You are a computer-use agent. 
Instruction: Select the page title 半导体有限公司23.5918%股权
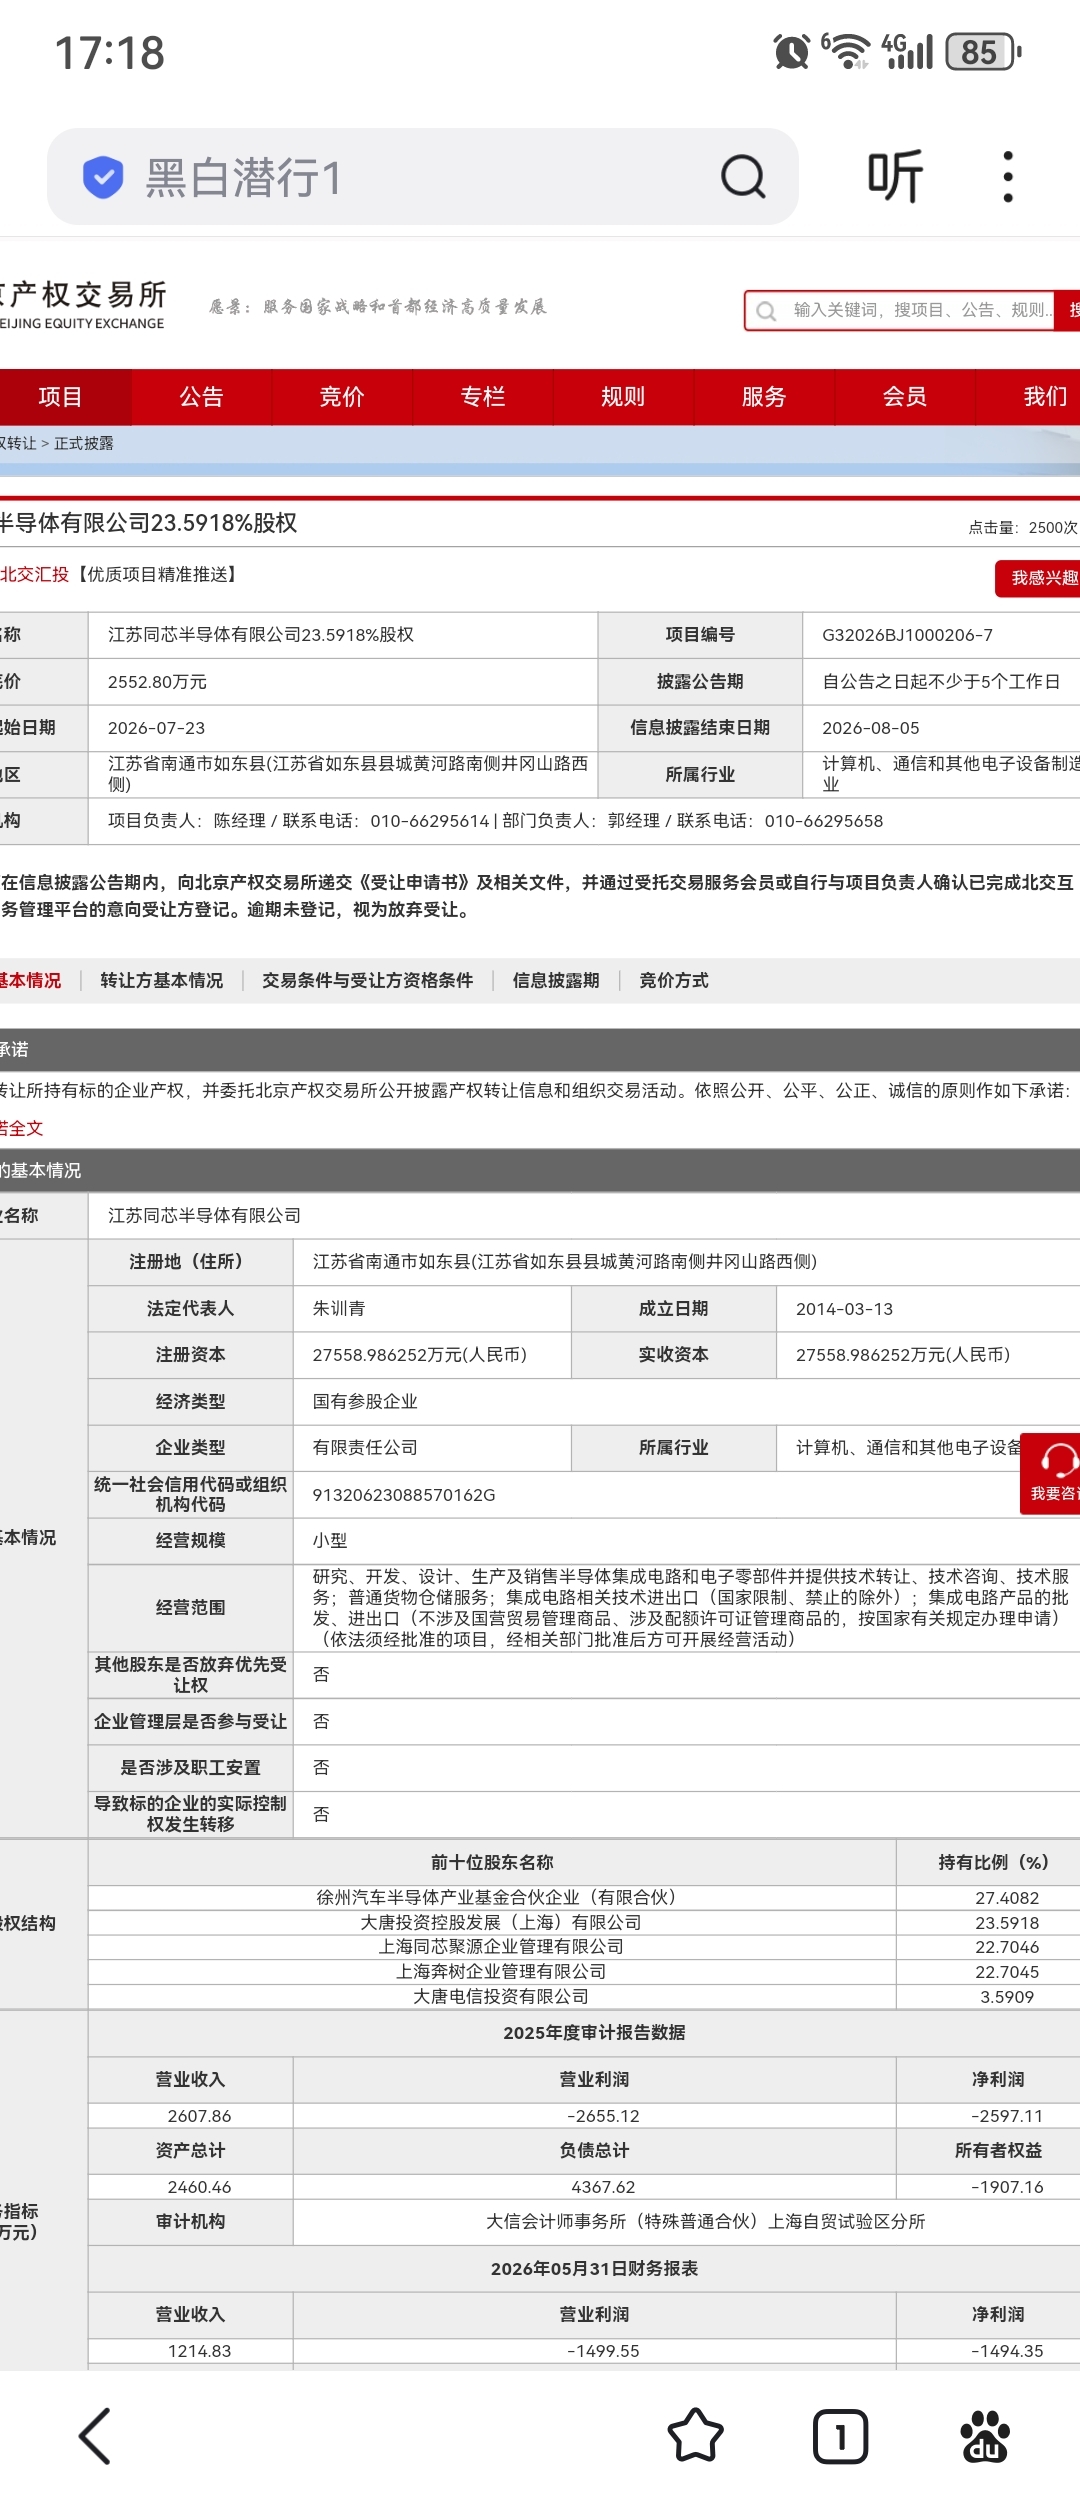pyautogui.click(x=148, y=523)
